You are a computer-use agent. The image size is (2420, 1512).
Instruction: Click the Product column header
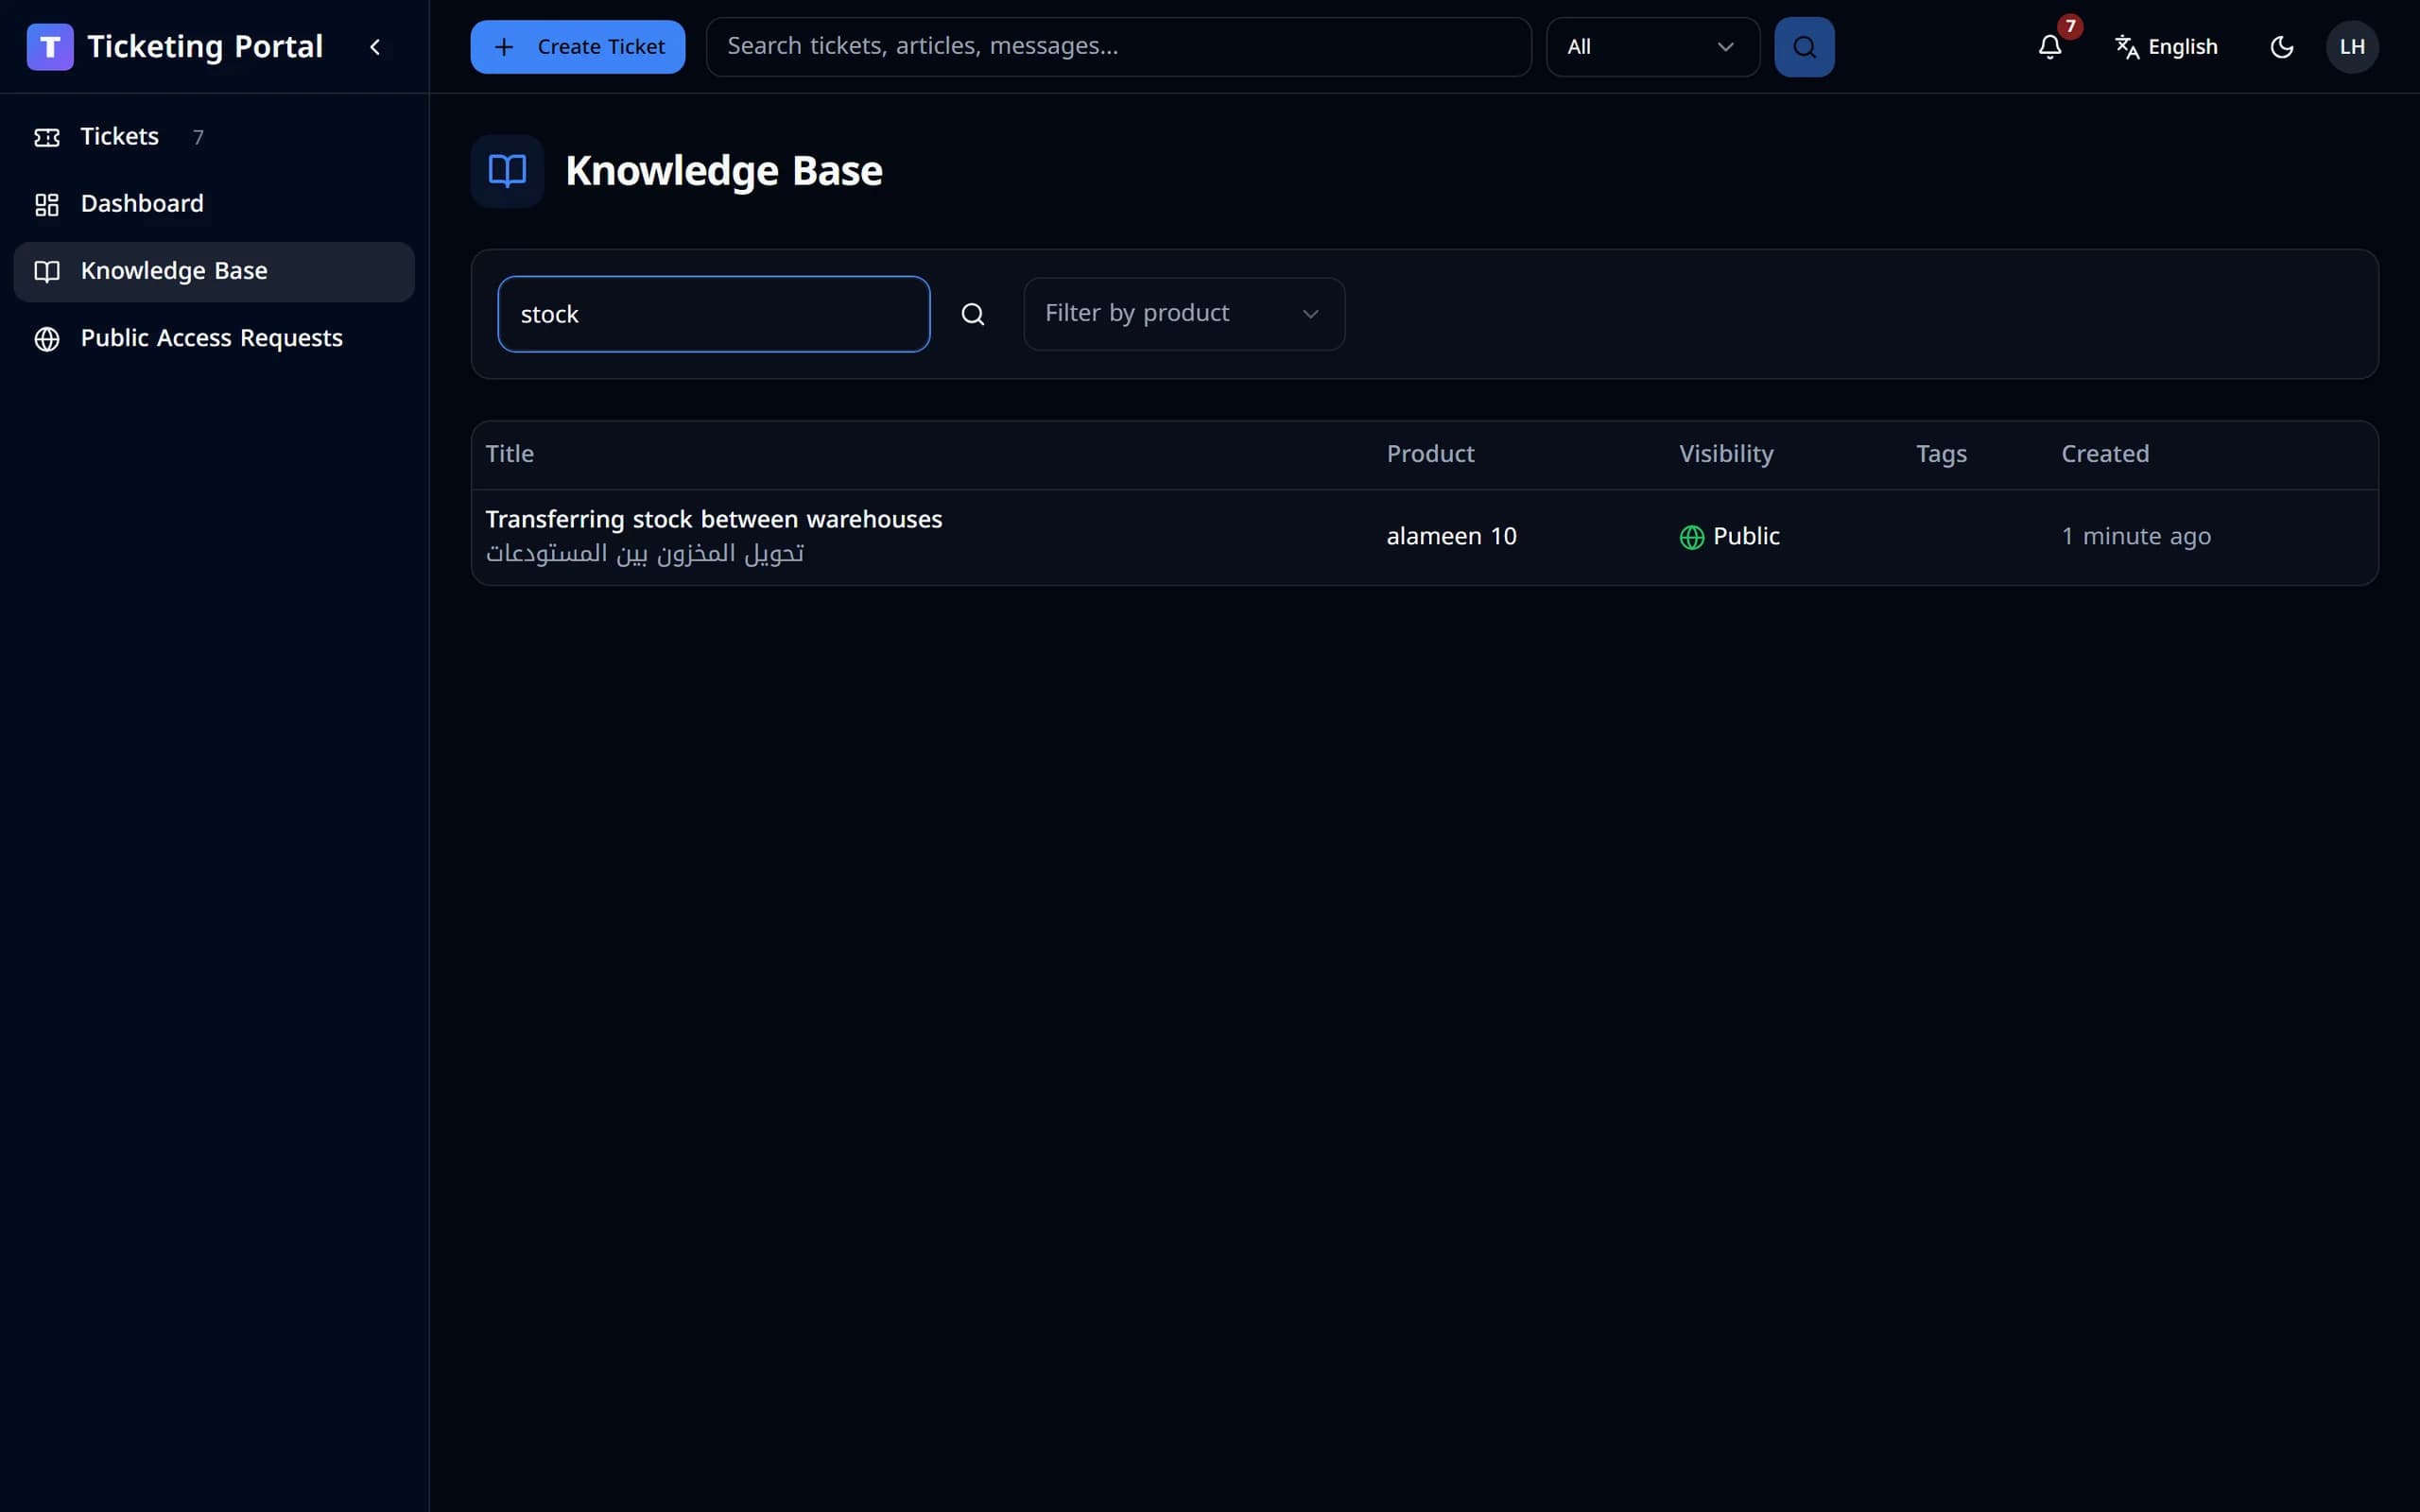pos(1430,454)
